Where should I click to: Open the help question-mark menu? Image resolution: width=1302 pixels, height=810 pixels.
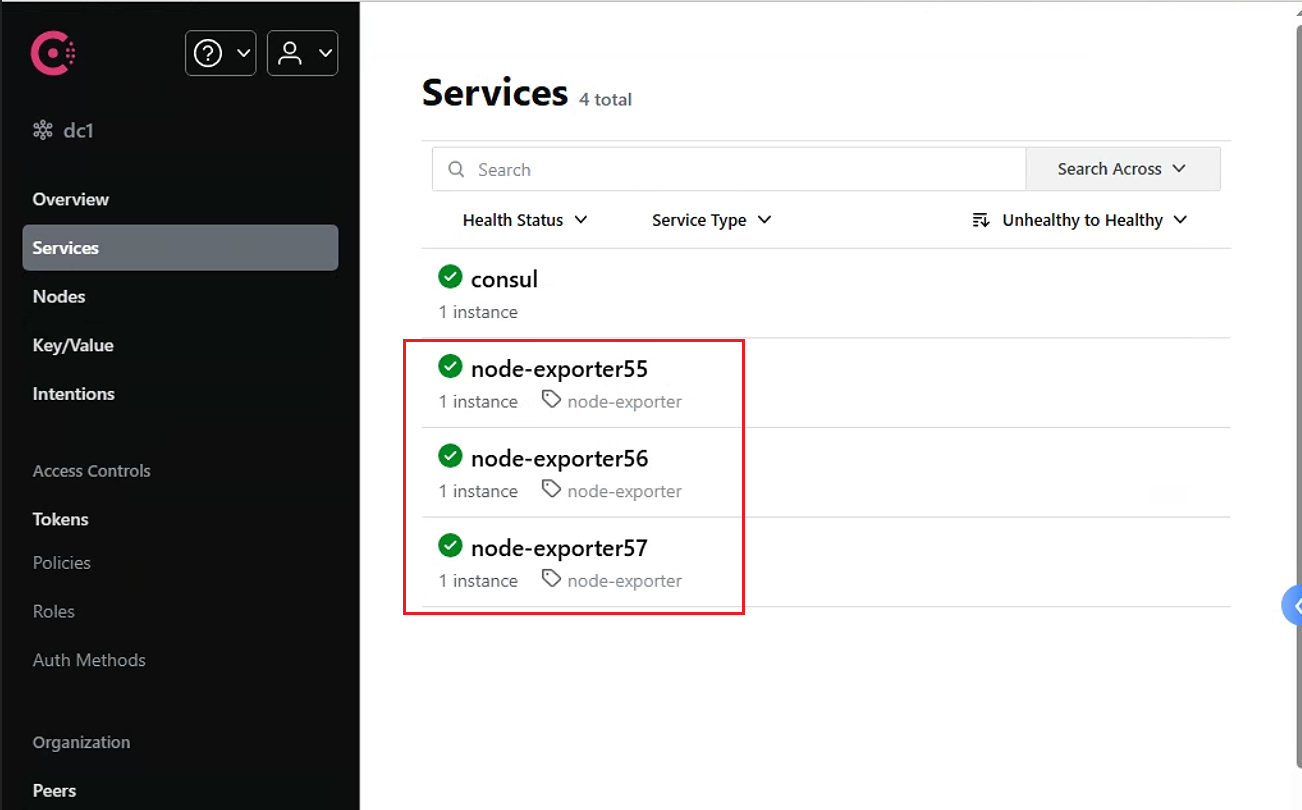click(220, 53)
